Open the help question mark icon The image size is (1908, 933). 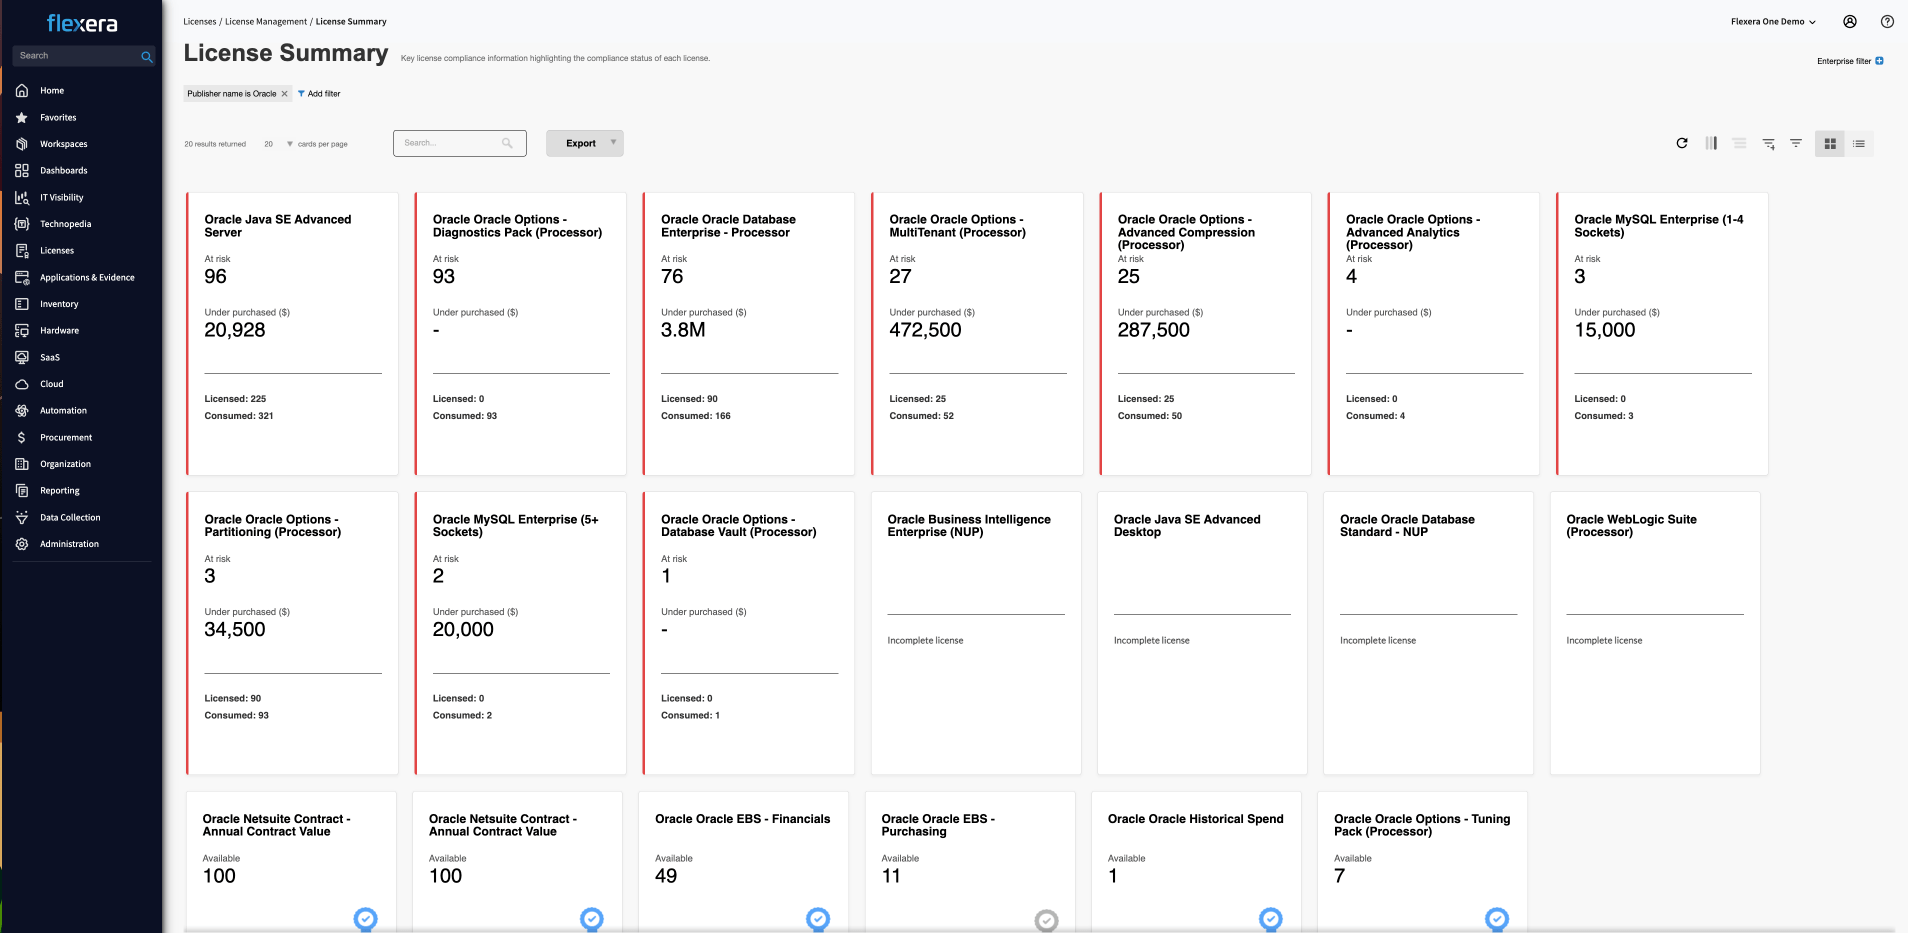1887,21
